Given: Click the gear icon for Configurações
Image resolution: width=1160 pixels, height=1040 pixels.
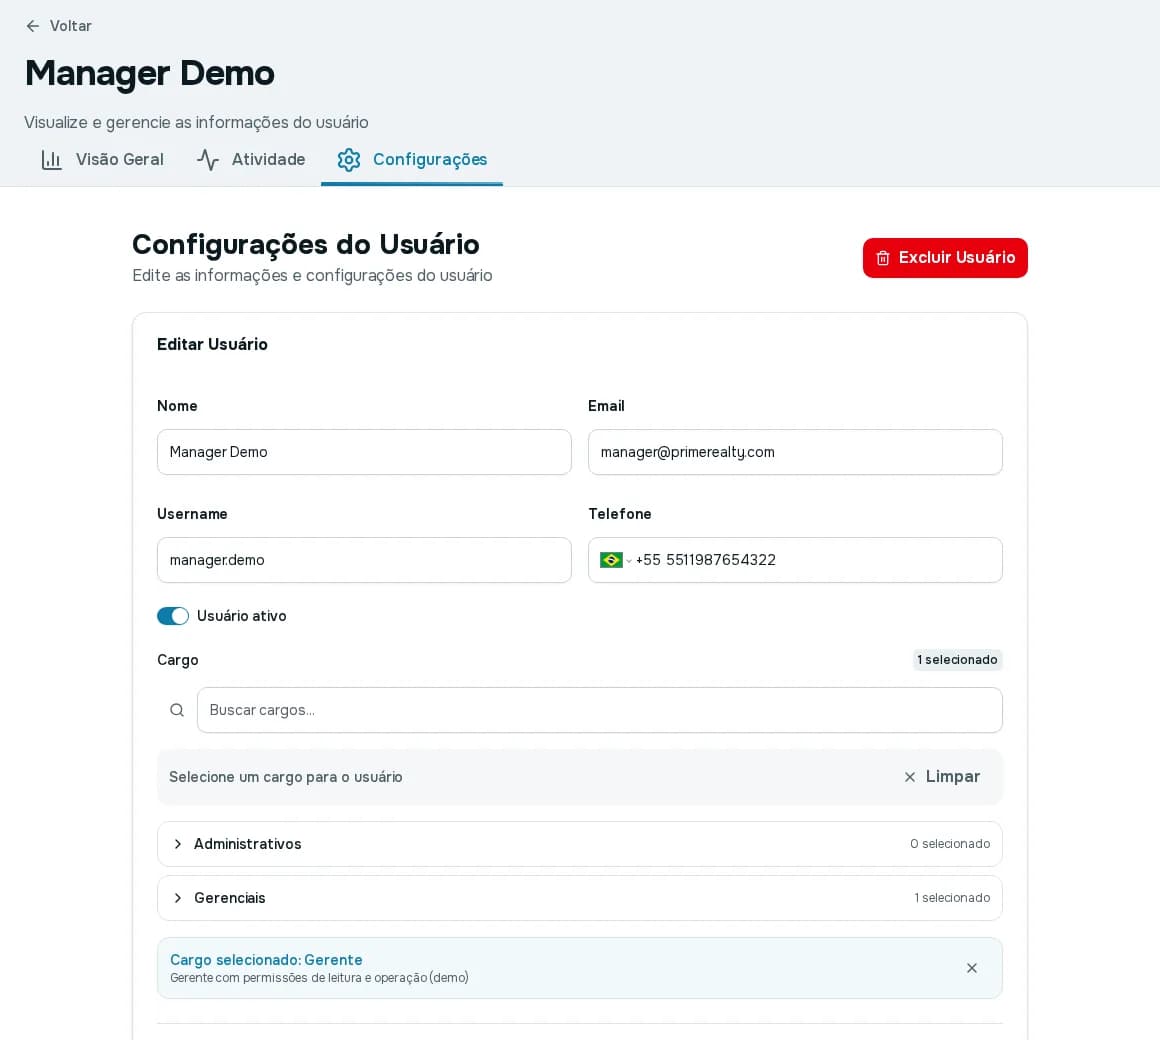Looking at the screenshot, I should [x=348, y=160].
